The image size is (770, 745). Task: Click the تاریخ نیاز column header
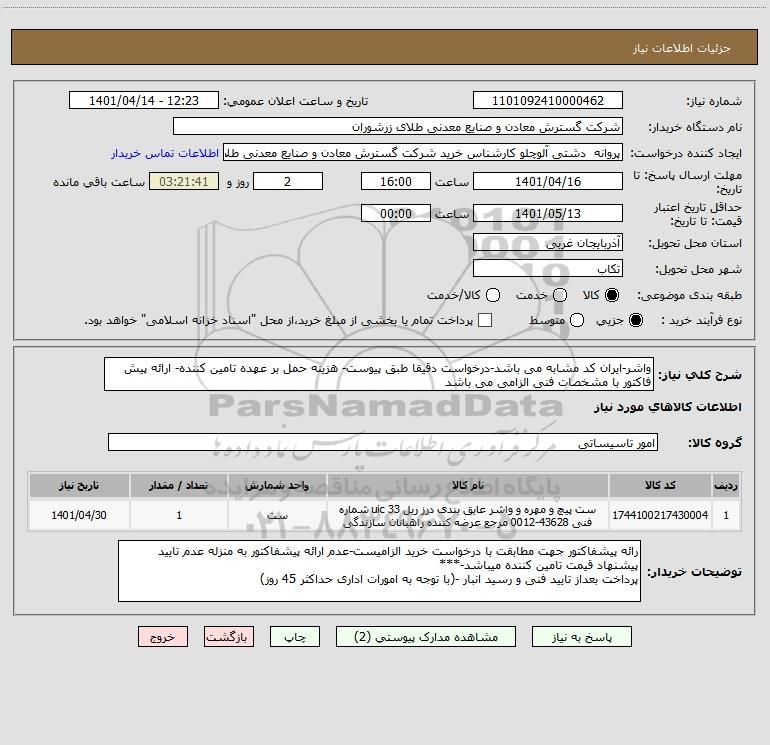pyautogui.click(x=79, y=485)
